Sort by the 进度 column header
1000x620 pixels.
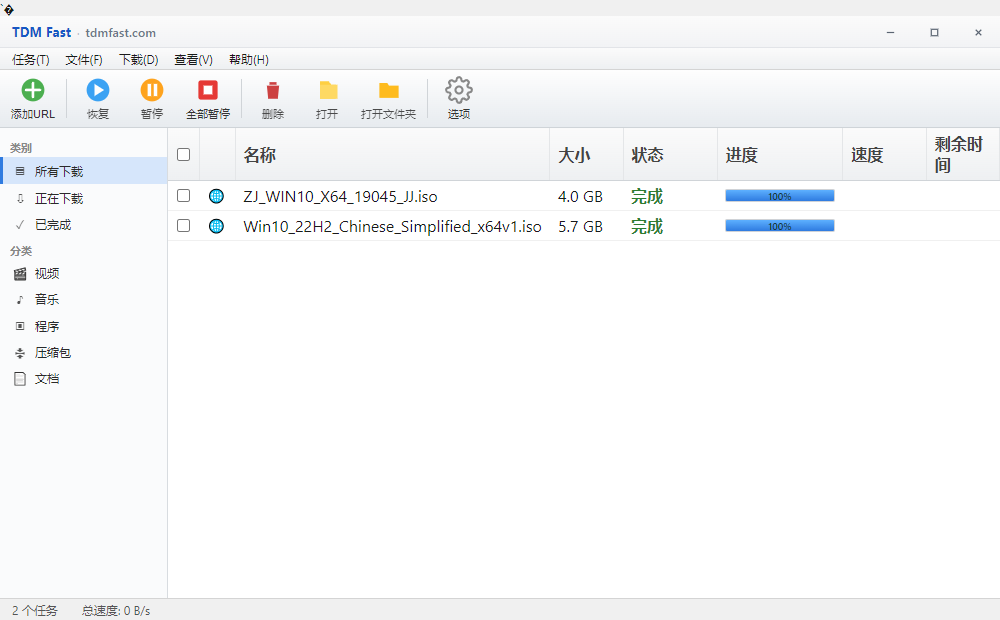[x=780, y=154]
